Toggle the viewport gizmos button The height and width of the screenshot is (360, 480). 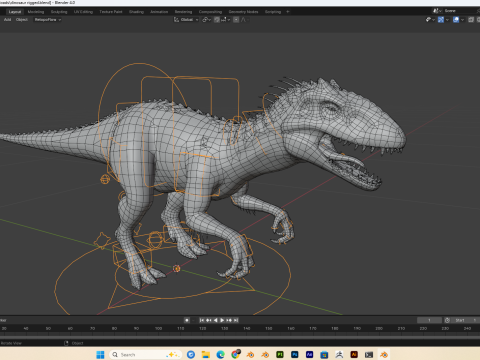[441, 20]
